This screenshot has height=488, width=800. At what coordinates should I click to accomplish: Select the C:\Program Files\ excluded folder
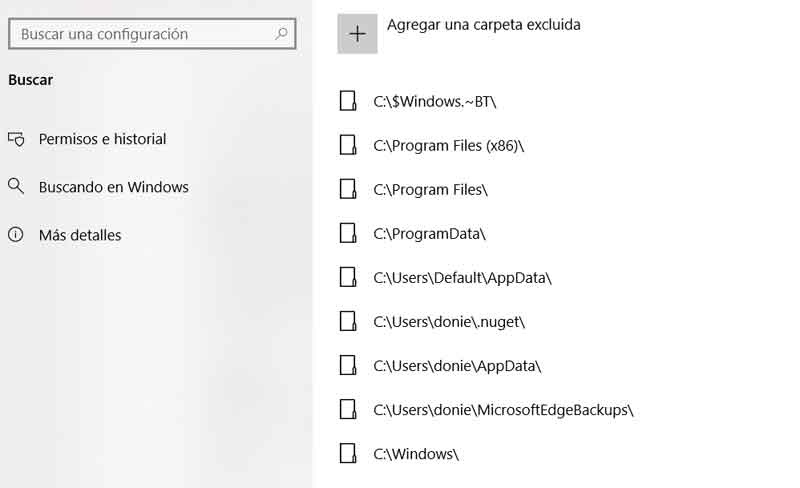point(430,189)
